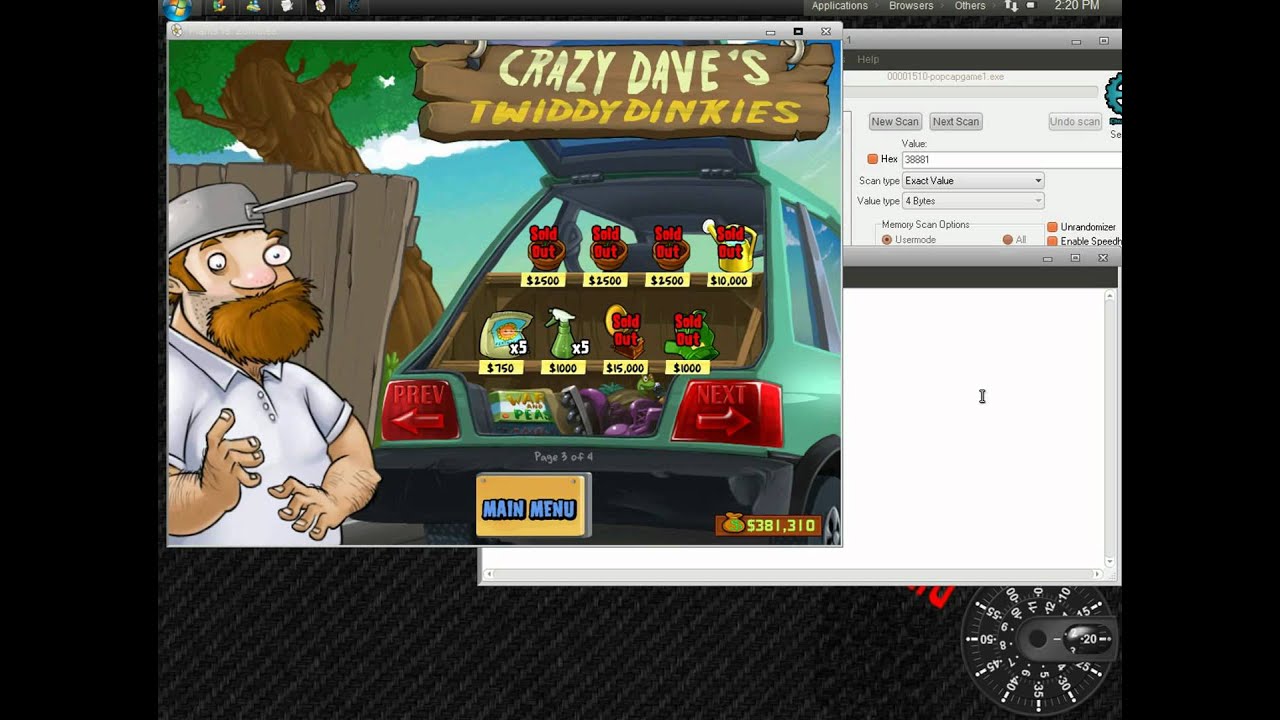Screen dimensions: 1280x720
Task: Click the vertical scrollbar up arrow
Action: coord(1109,297)
